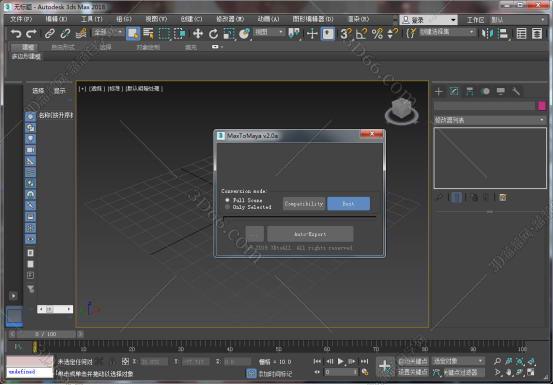The width and height of the screenshot is (553, 385).
Task: Click the Auto Key button
Action: [x=413, y=361]
